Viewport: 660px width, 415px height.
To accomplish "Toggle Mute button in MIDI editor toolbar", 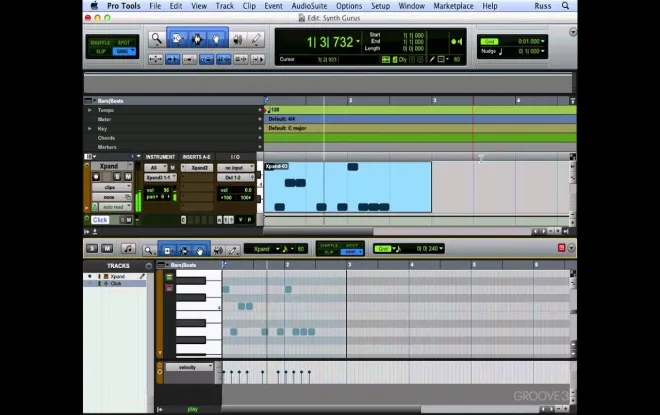I will 107,249.
